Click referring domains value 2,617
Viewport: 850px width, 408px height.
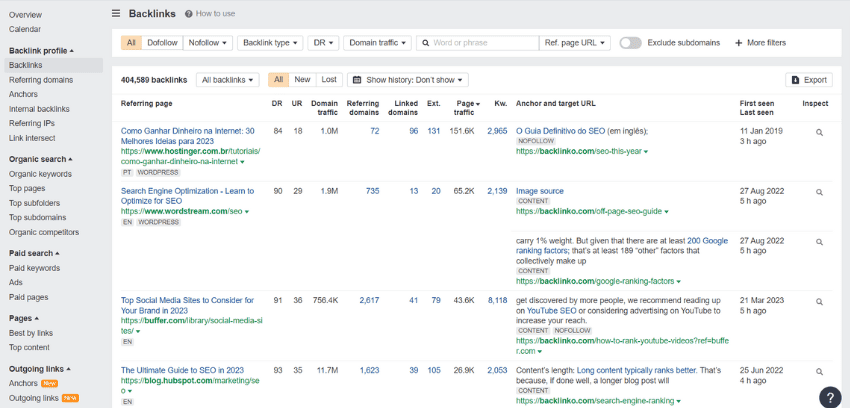pyautogui.click(x=369, y=300)
